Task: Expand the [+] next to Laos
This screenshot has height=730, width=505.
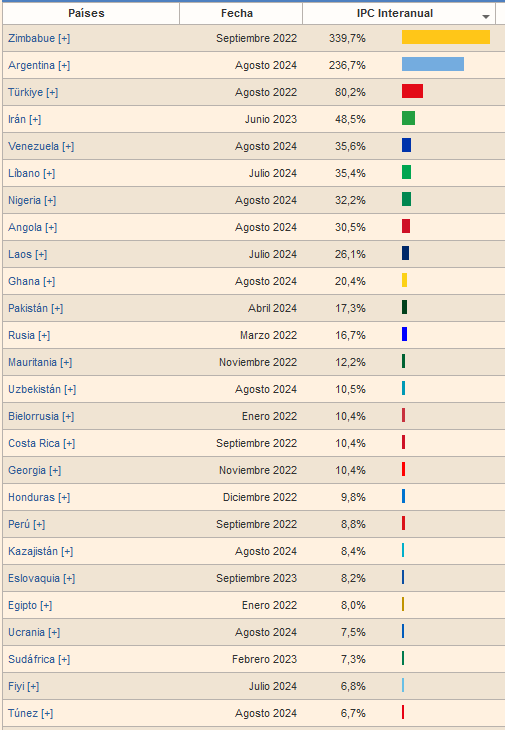Action: (x=41, y=254)
